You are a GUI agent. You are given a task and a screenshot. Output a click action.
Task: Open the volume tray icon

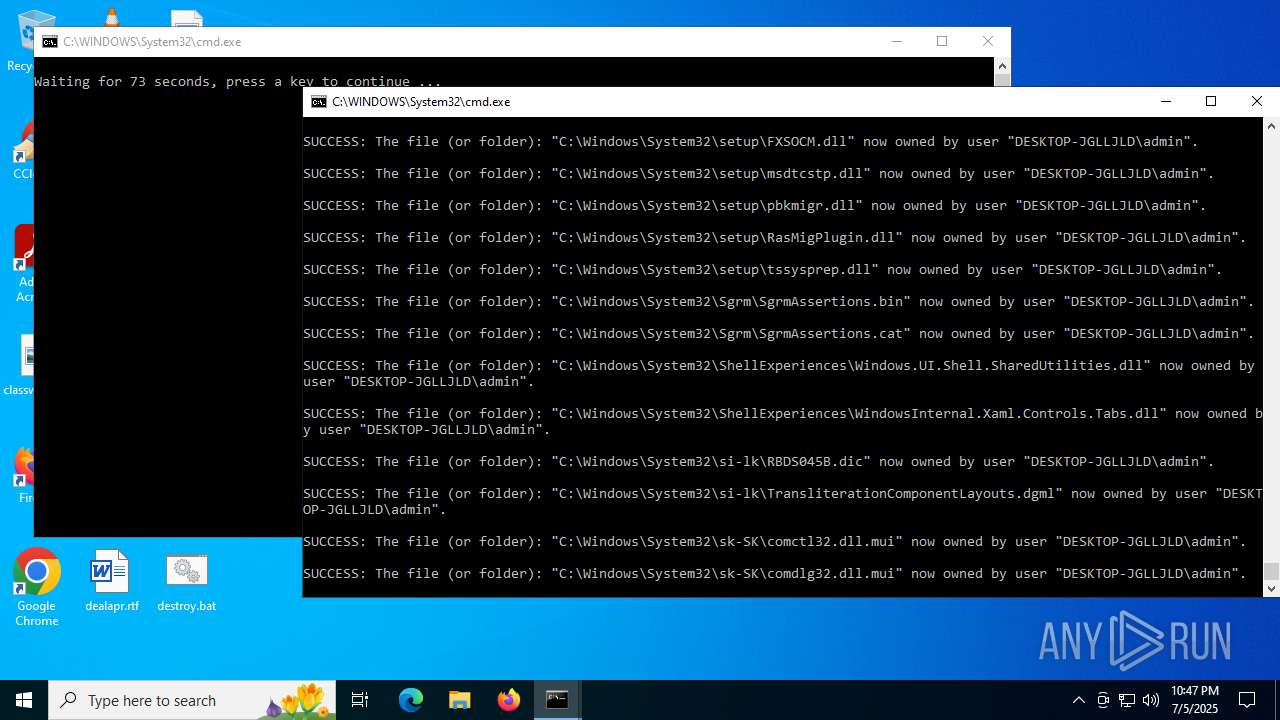(x=1151, y=700)
